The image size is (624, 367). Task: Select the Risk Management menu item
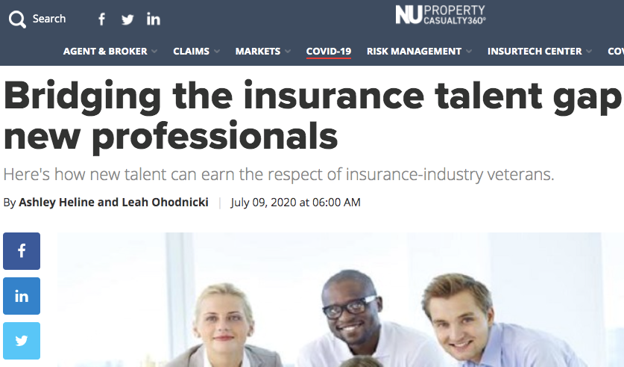coord(414,51)
